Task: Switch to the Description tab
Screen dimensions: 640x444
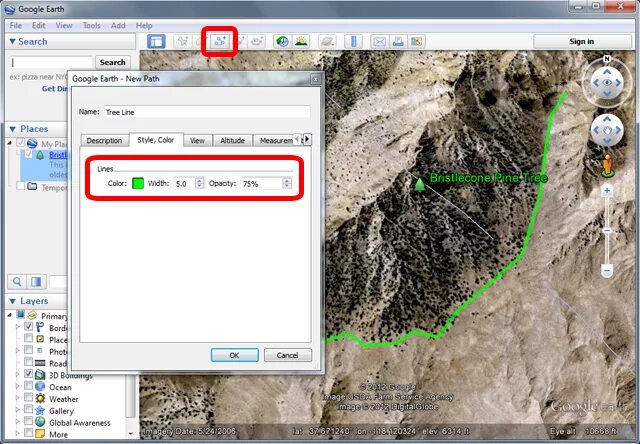Action: (x=104, y=140)
